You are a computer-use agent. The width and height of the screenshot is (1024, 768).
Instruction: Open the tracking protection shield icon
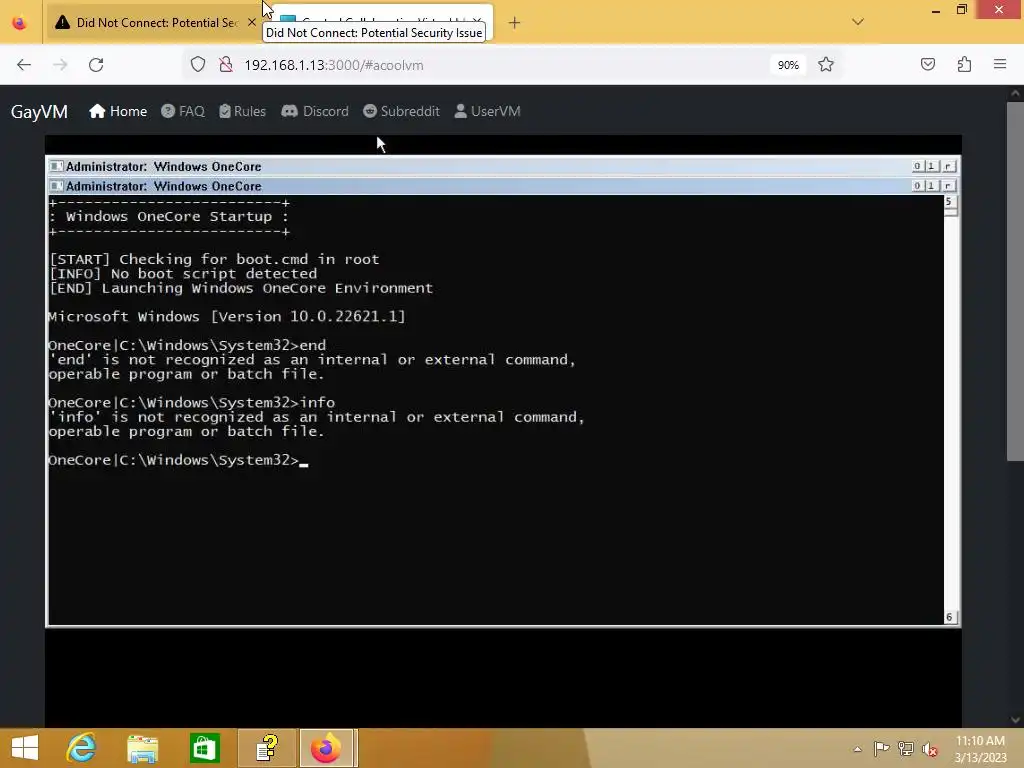(198, 65)
